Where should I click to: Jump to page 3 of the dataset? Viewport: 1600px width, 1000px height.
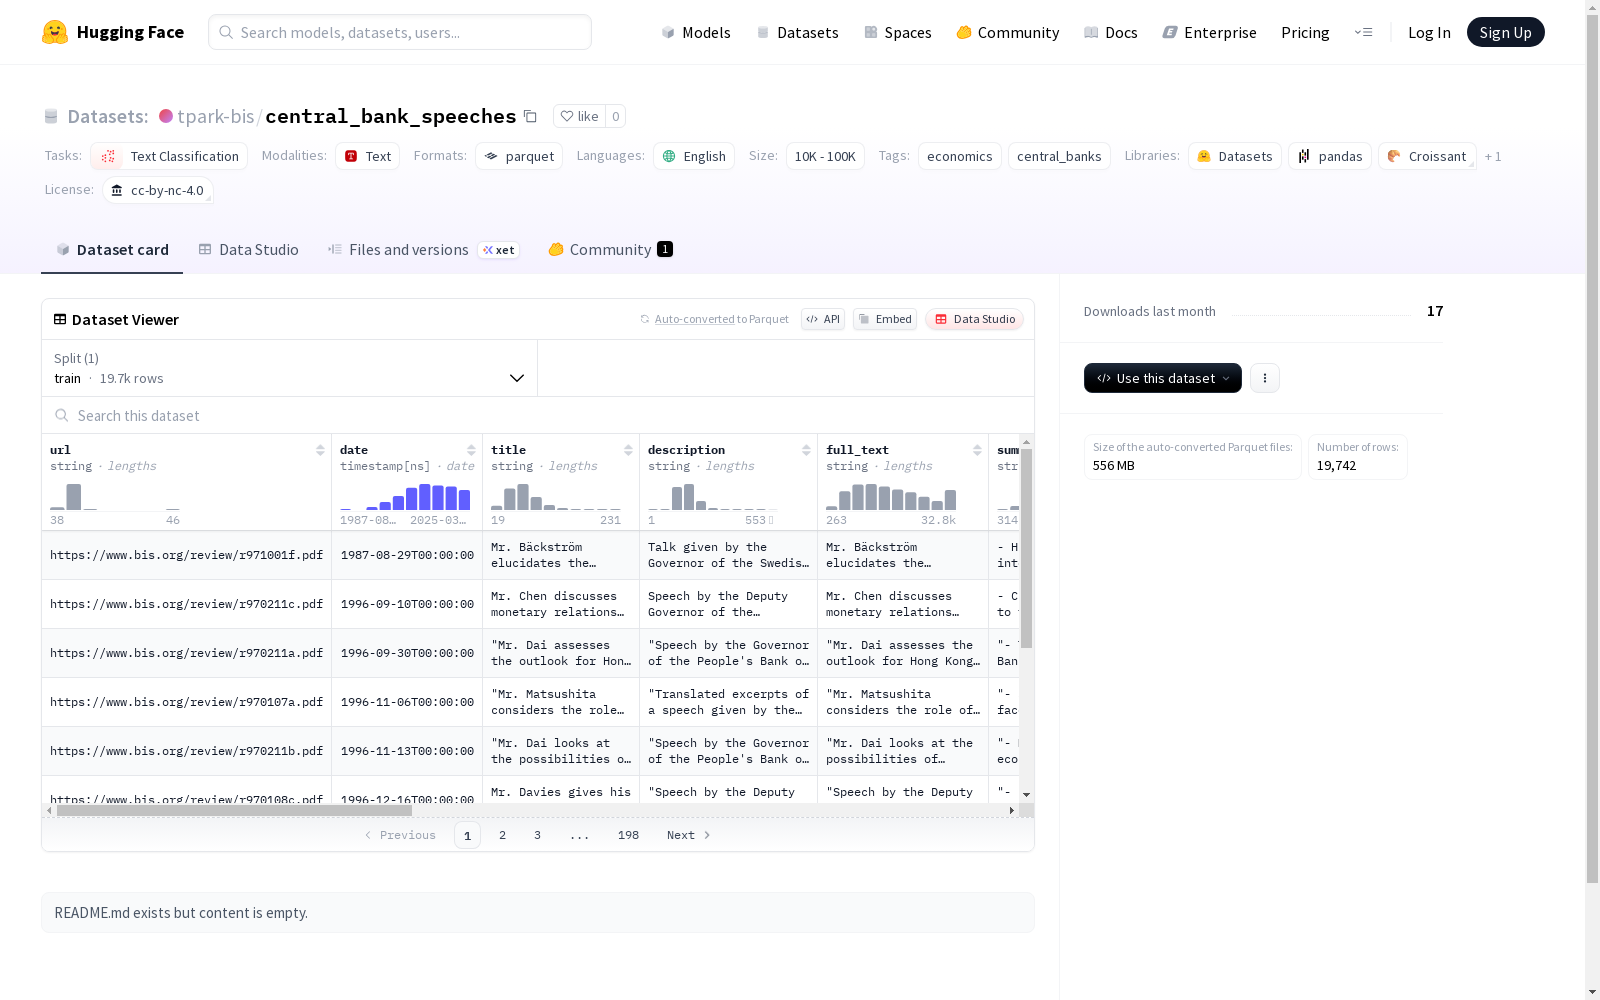(x=537, y=835)
